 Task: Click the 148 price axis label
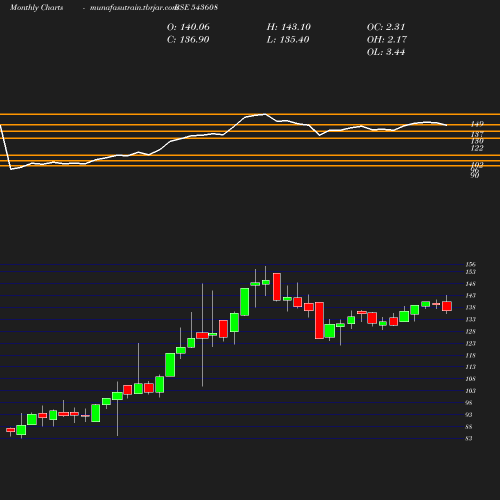point(470,284)
